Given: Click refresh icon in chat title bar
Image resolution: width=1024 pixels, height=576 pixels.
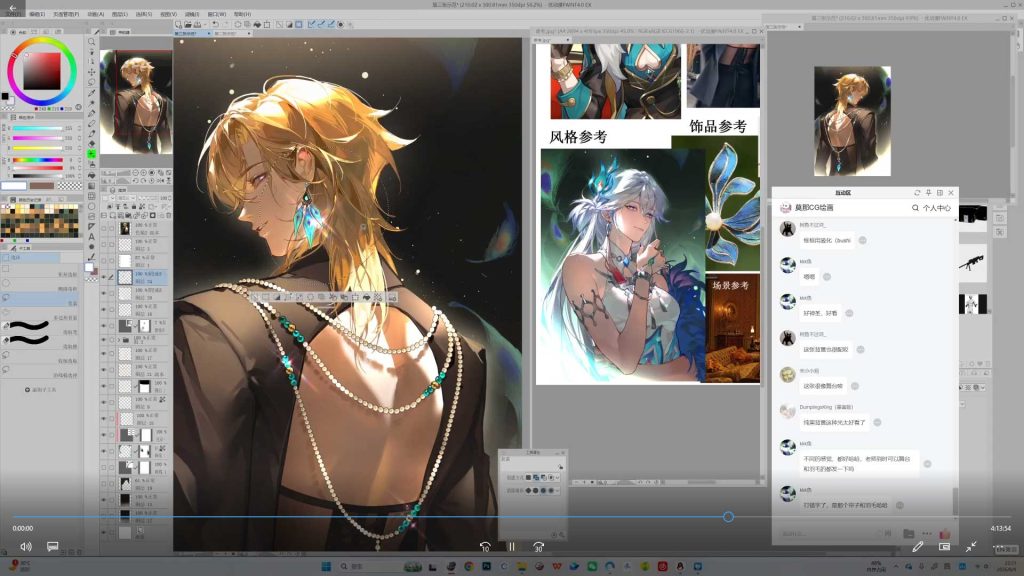Looking at the screenshot, I should [x=917, y=193].
